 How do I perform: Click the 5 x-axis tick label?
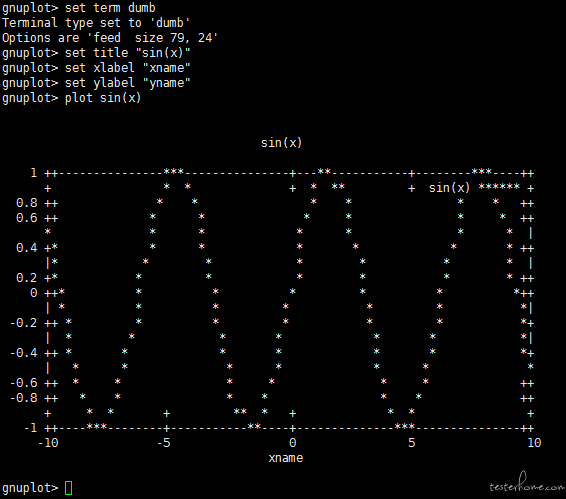[x=412, y=443]
